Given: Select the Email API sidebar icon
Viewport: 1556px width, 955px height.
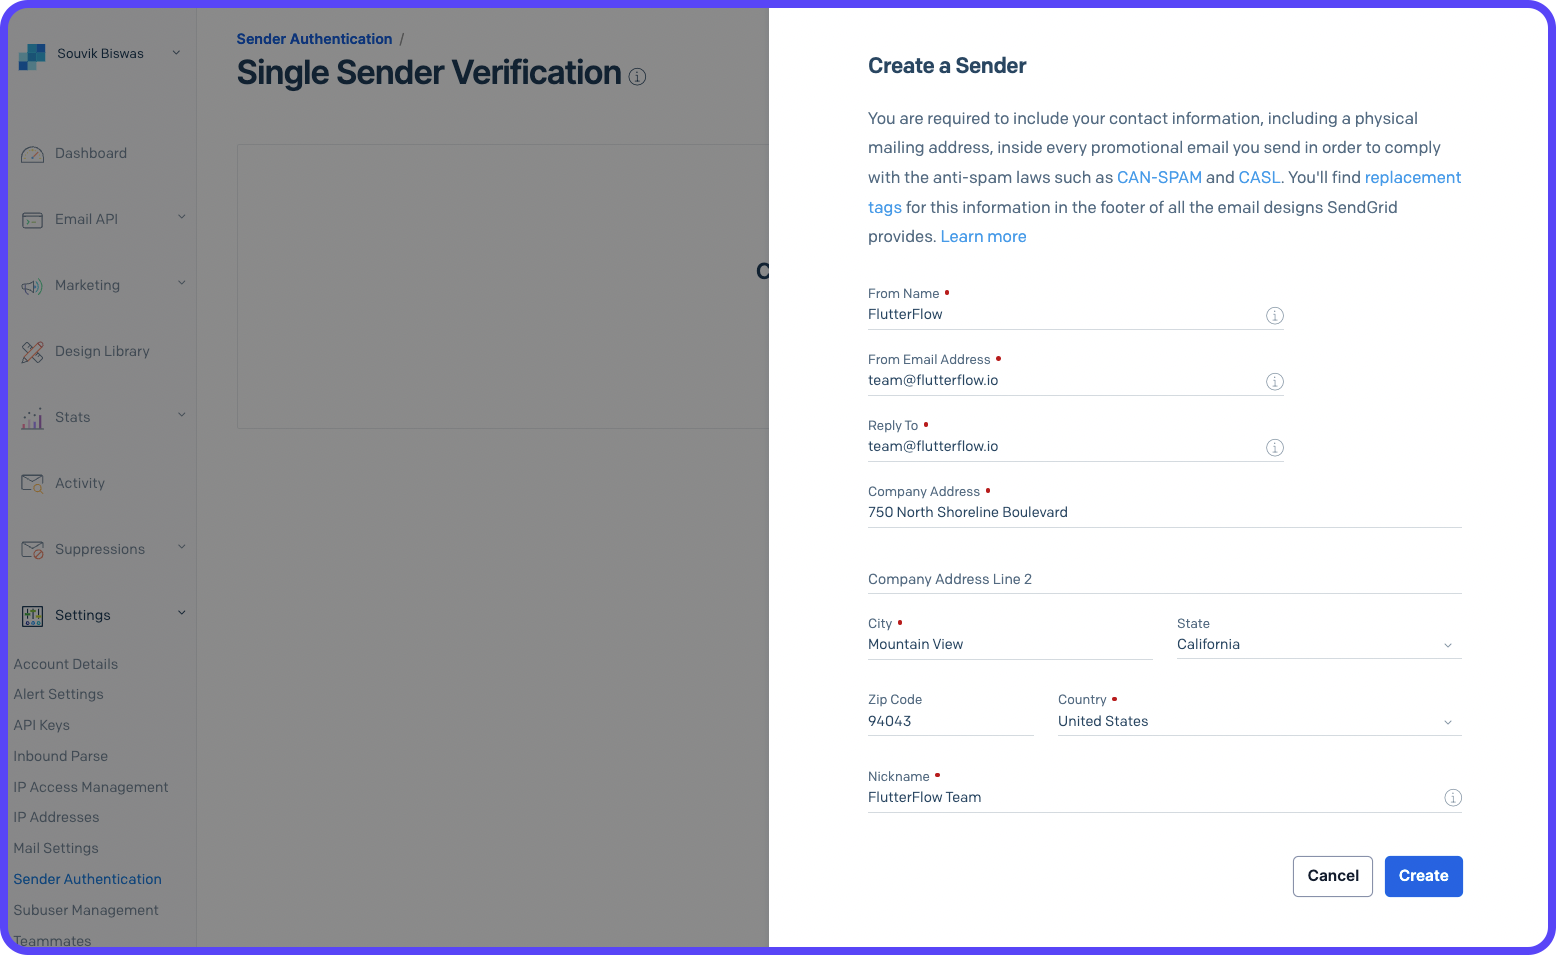Looking at the screenshot, I should 33,219.
